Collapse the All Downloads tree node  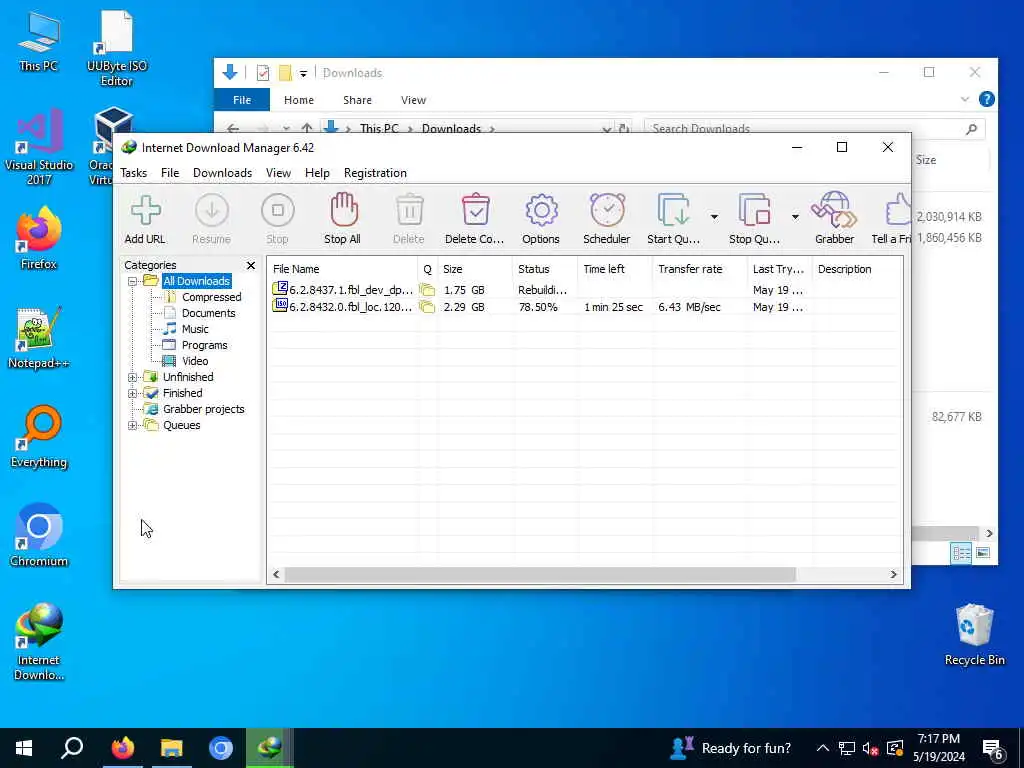tap(133, 281)
